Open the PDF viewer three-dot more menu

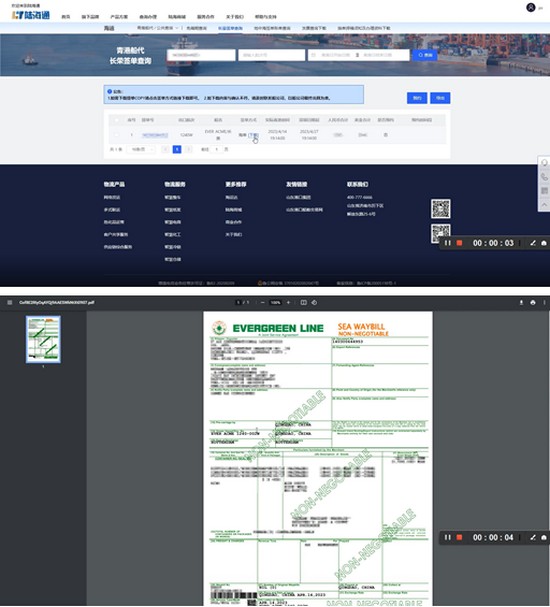tap(544, 302)
